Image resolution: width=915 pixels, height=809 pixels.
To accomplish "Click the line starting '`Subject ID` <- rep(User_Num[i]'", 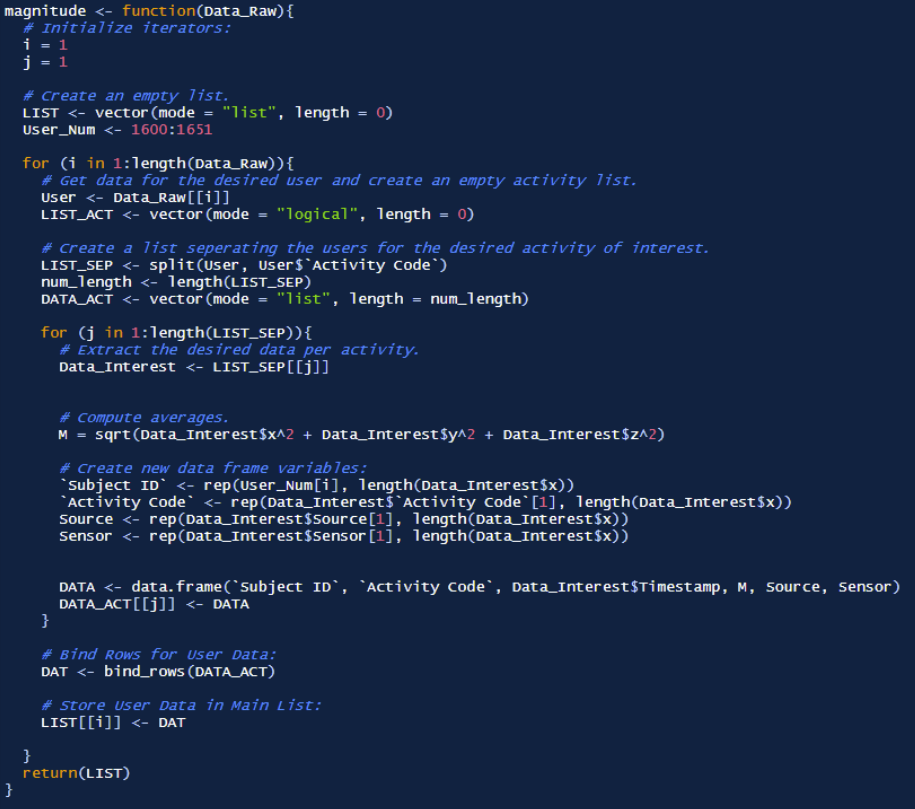I will pyautogui.click(x=317, y=485).
